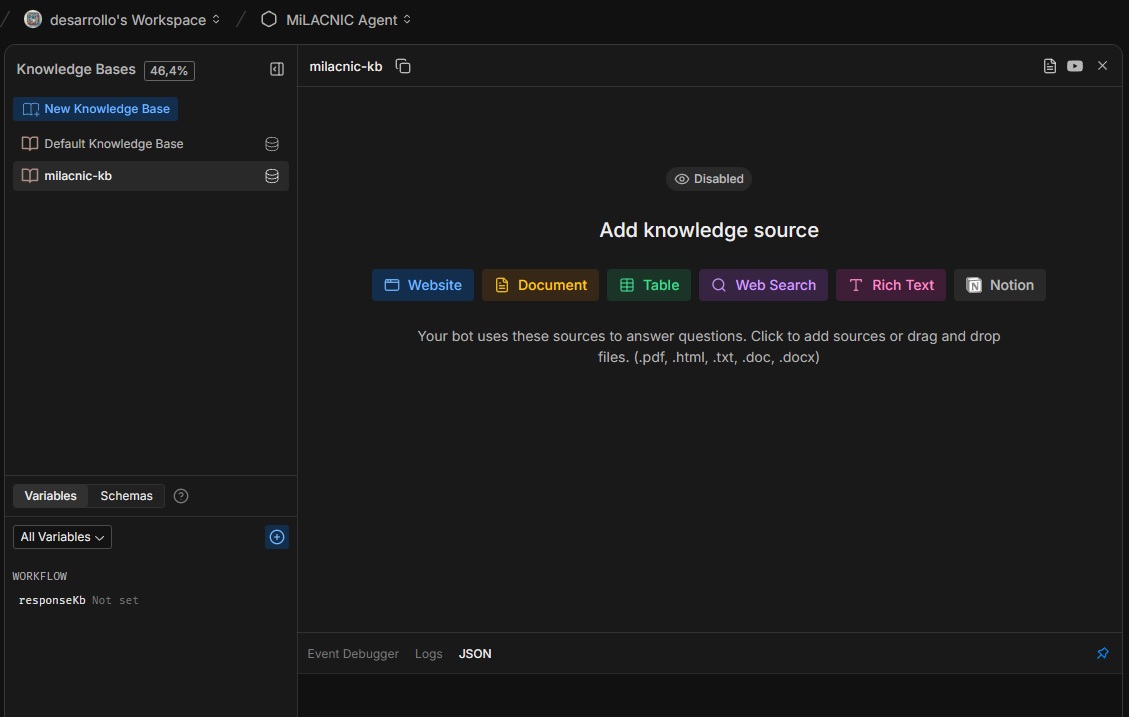The image size is (1129, 717).
Task: Expand the All Variables dropdown
Action: coord(62,537)
